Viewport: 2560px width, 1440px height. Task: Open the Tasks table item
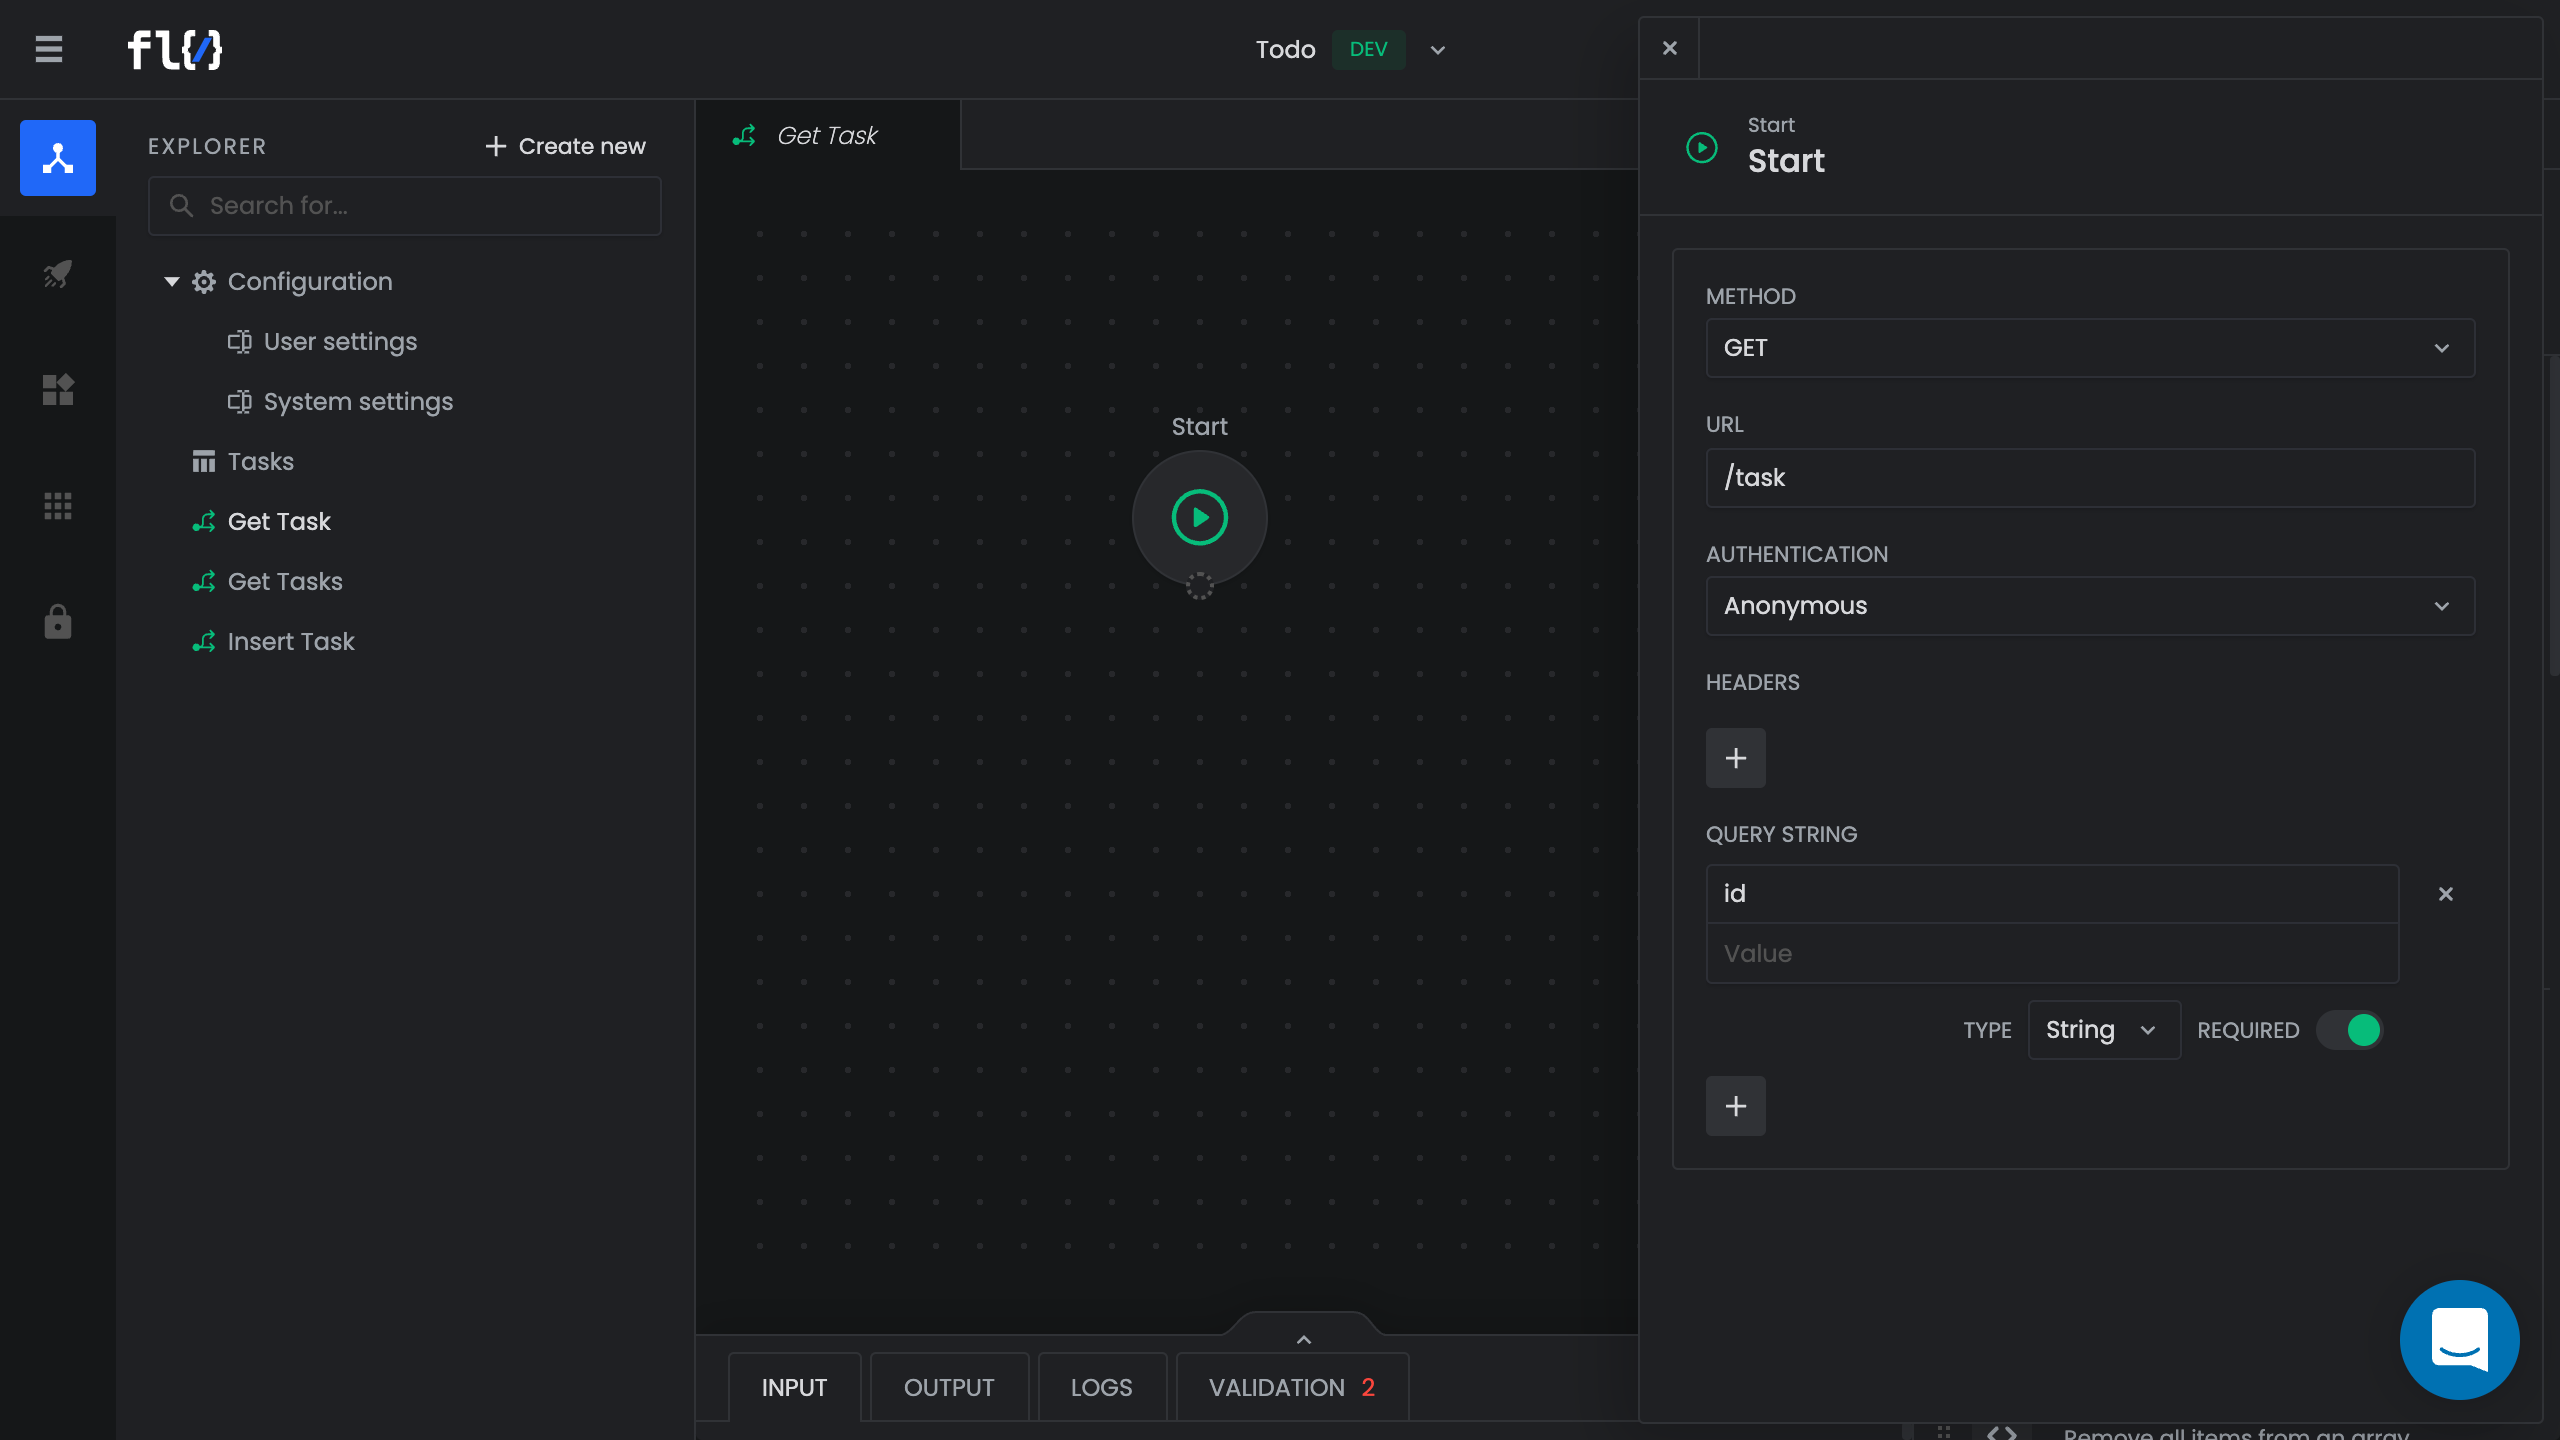[260, 462]
